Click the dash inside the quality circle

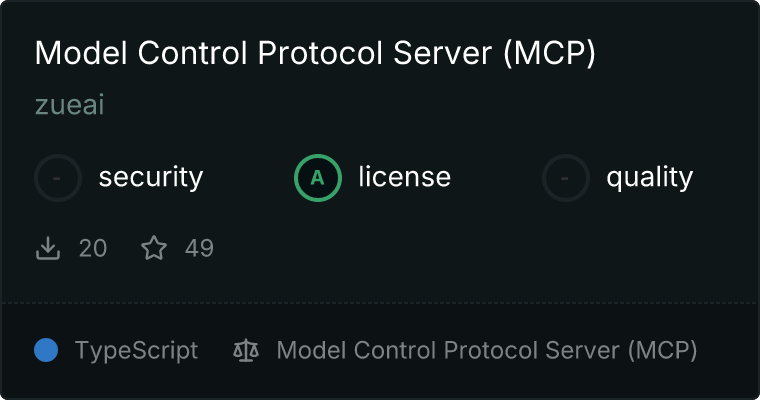click(x=565, y=178)
